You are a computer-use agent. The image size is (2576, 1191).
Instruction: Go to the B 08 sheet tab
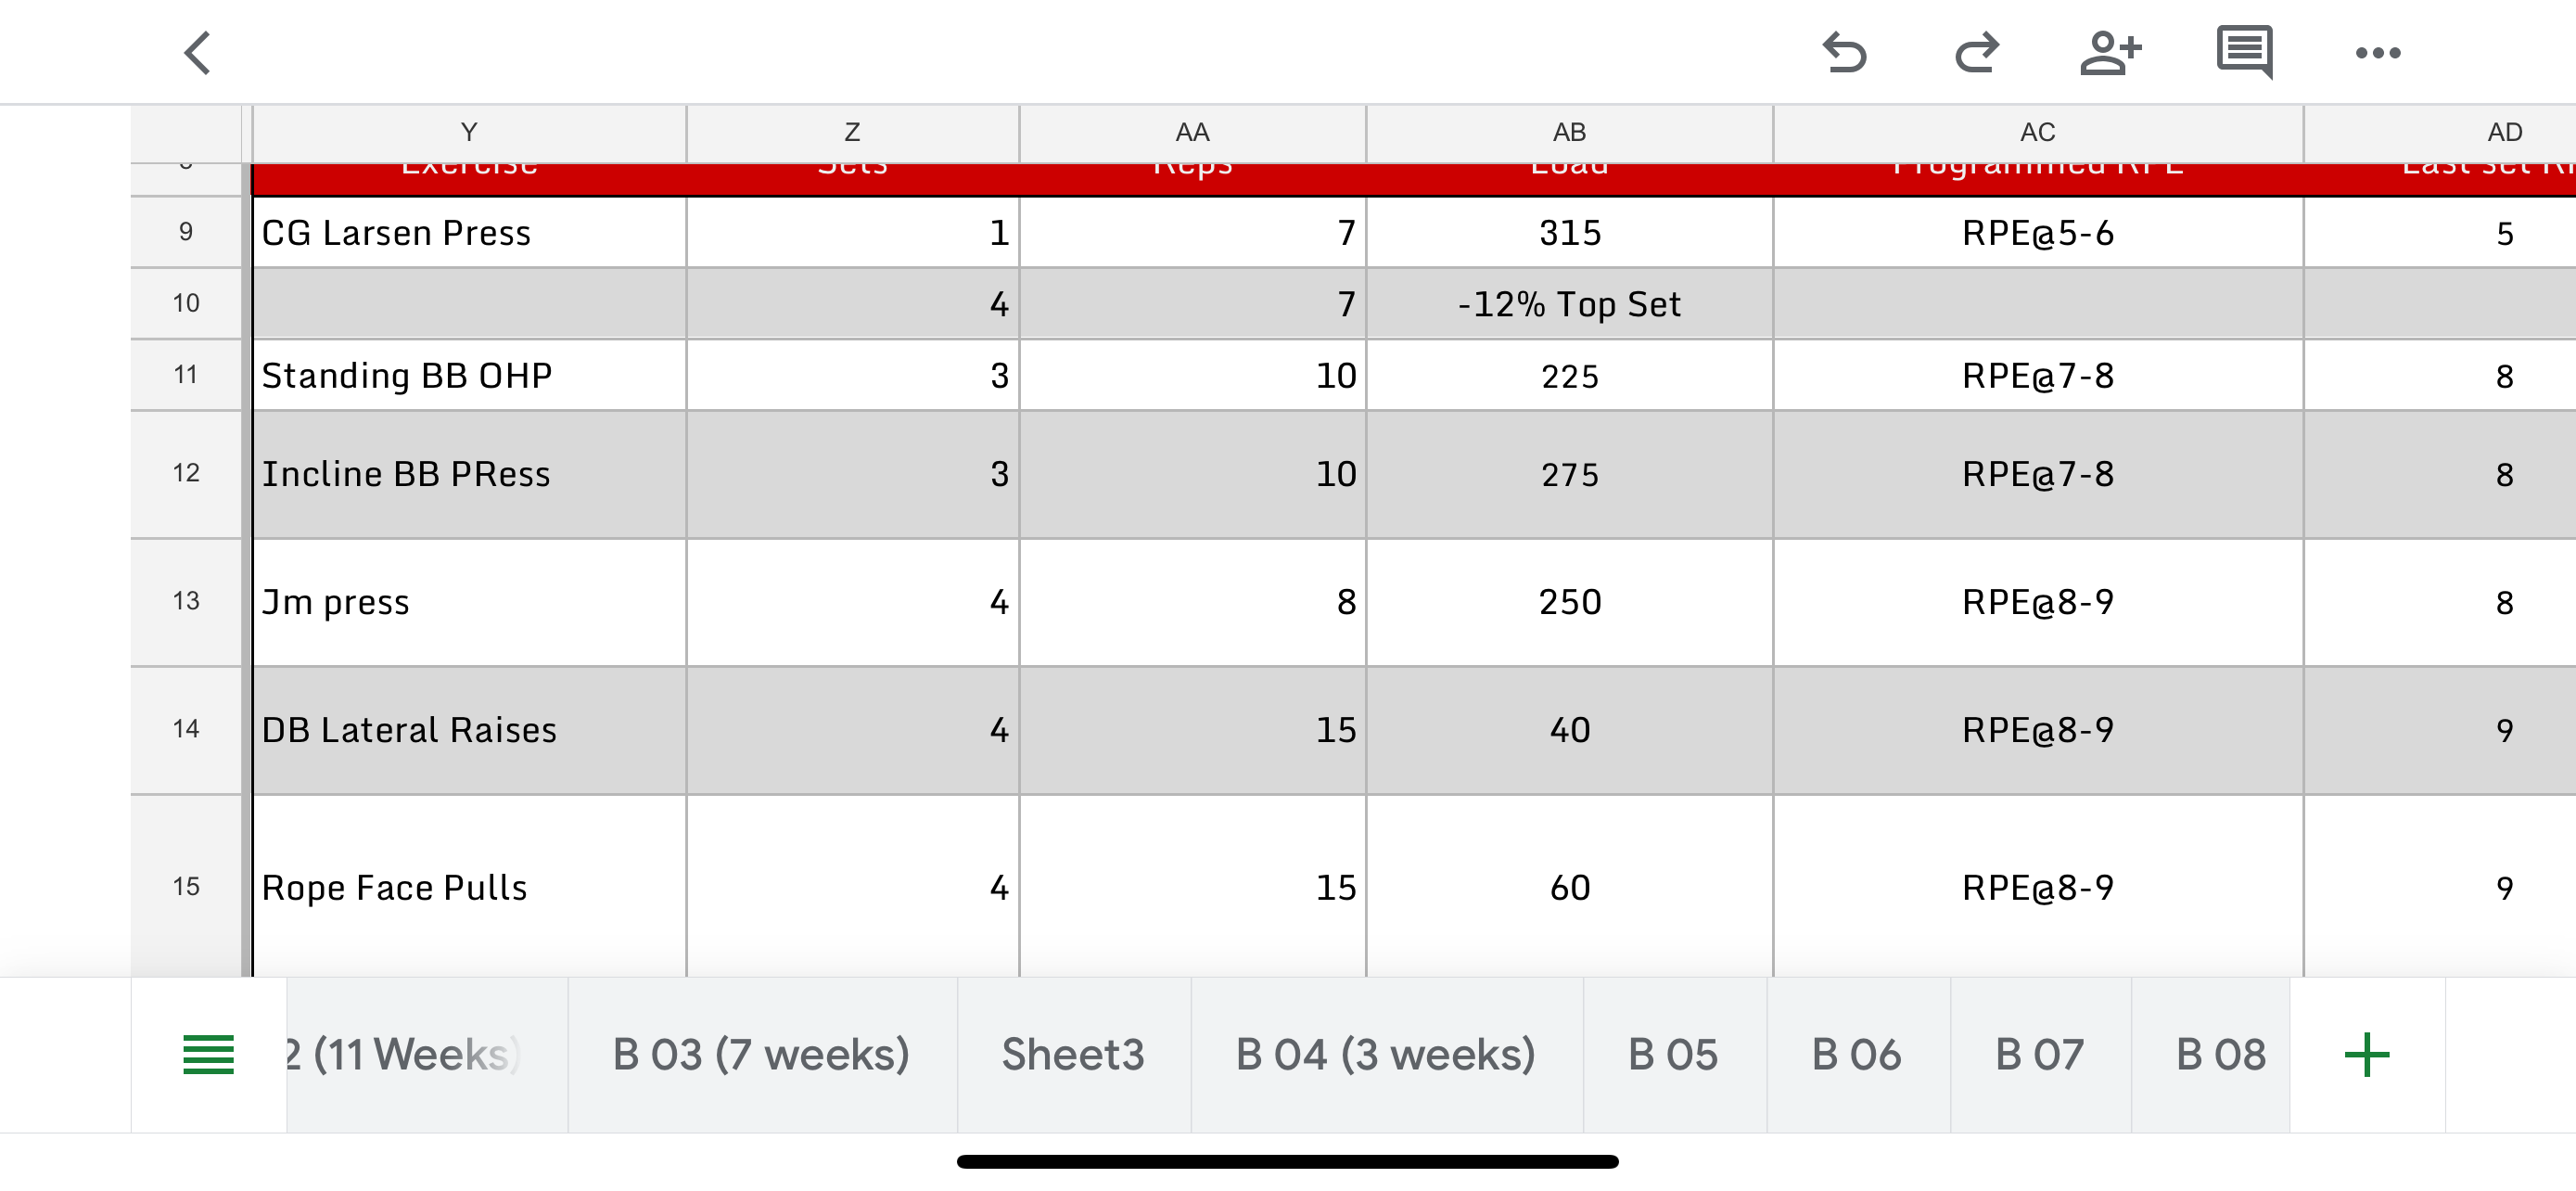[x=2220, y=1055]
